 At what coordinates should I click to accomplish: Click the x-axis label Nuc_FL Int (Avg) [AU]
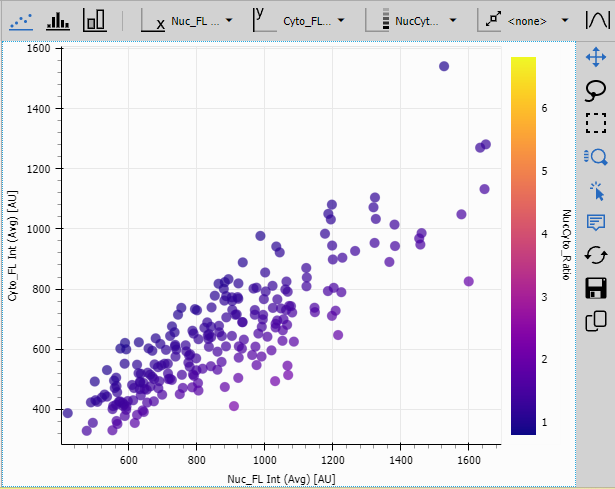(x=281, y=479)
